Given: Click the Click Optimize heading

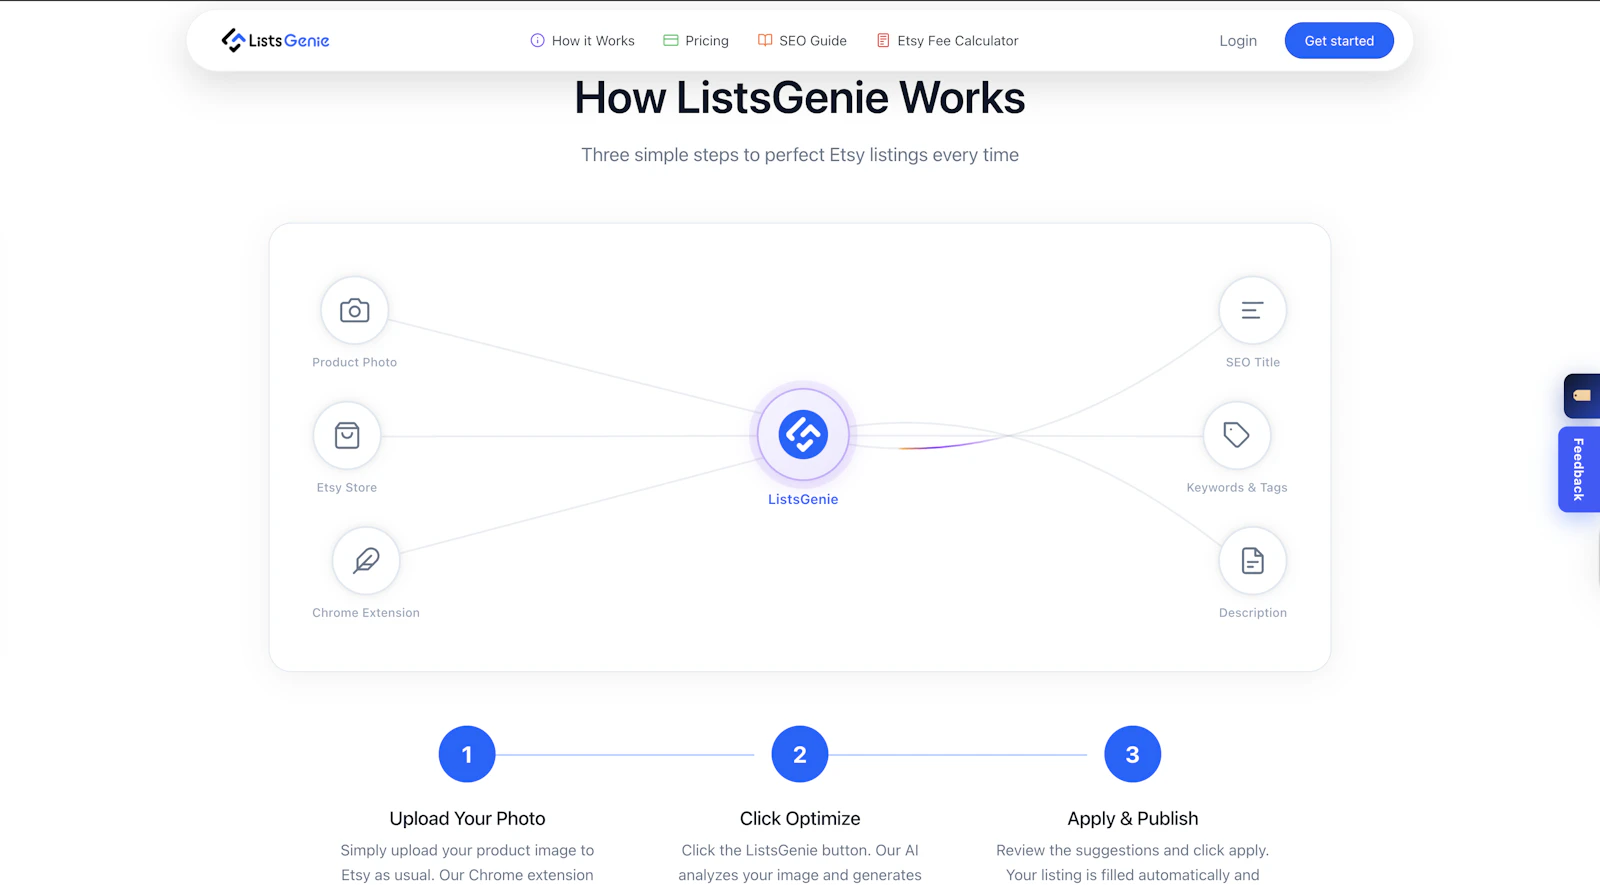Looking at the screenshot, I should point(800,819).
